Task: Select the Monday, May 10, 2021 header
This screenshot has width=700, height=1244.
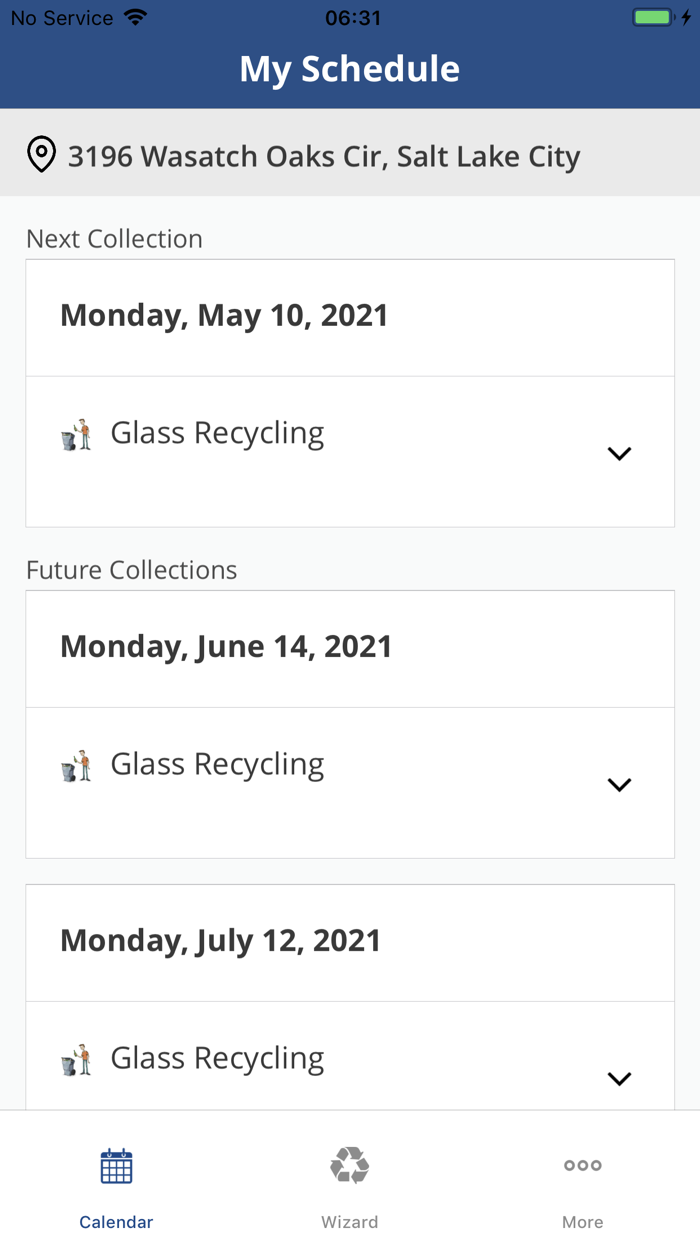Action: pos(224,315)
